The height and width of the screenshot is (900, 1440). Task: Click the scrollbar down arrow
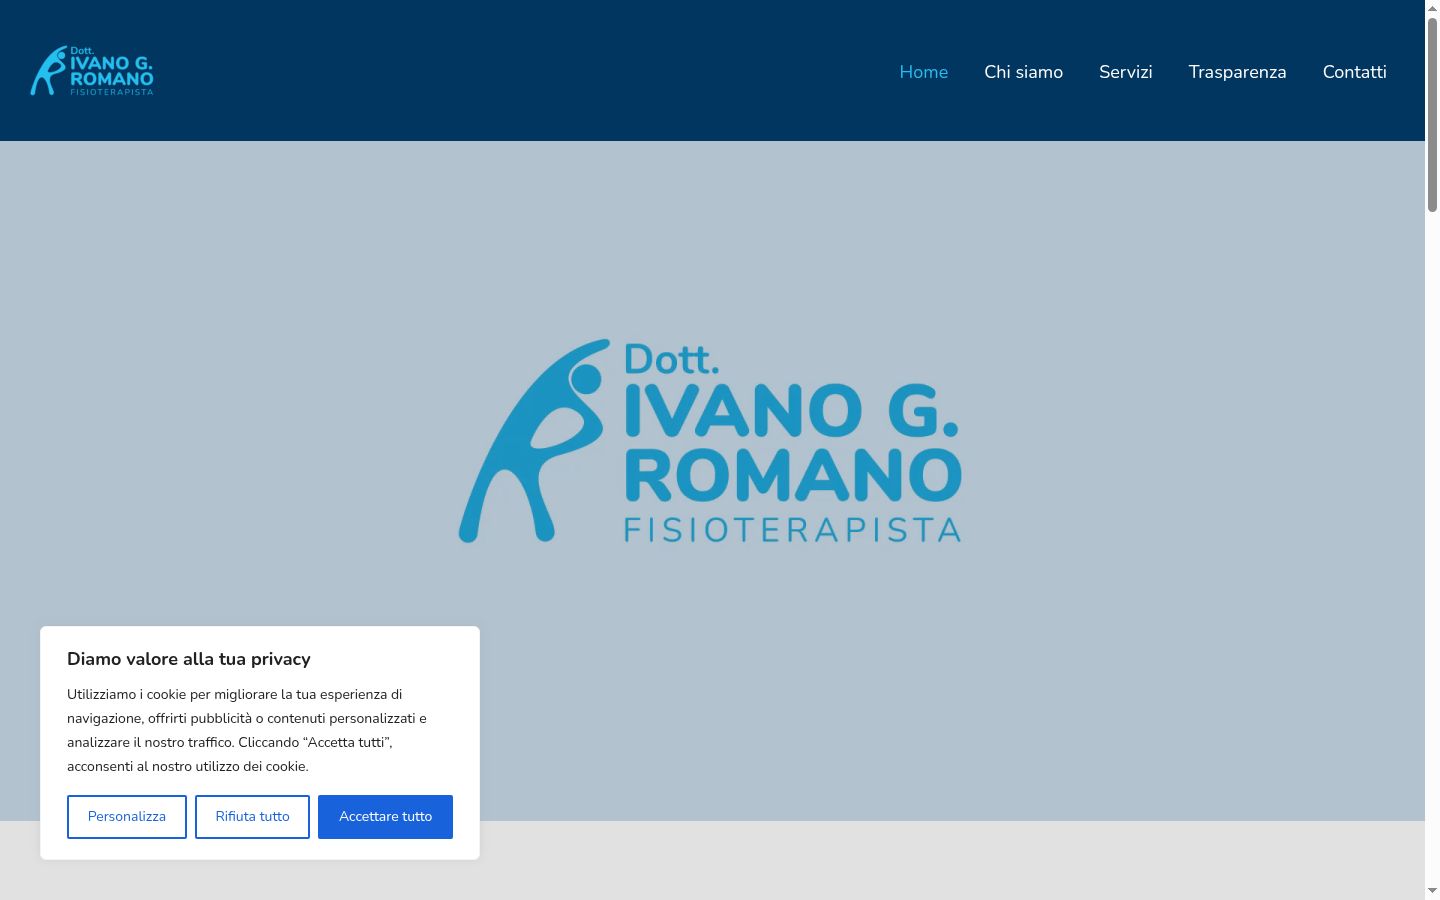point(1432,891)
